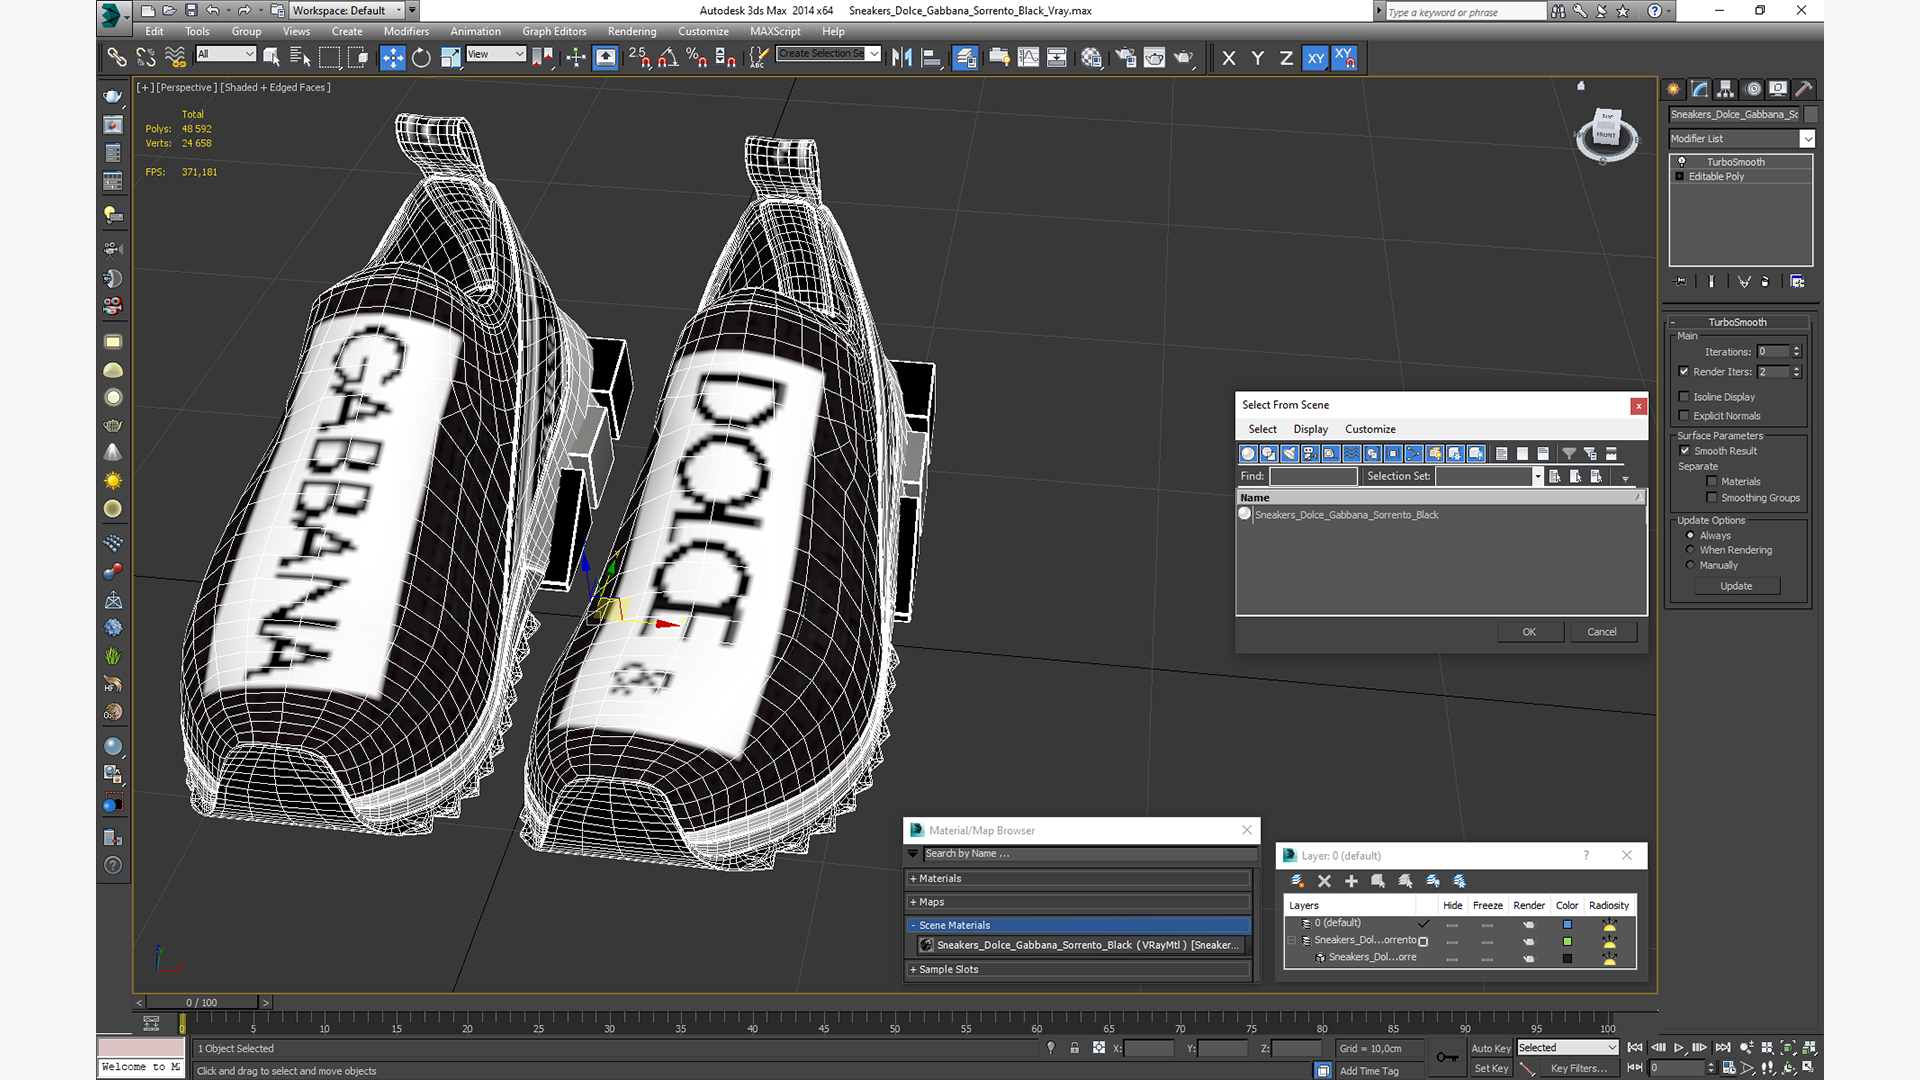Open the key filter Selected dropdown
Screen dimensions: 1920x1080
coord(1567,1048)
